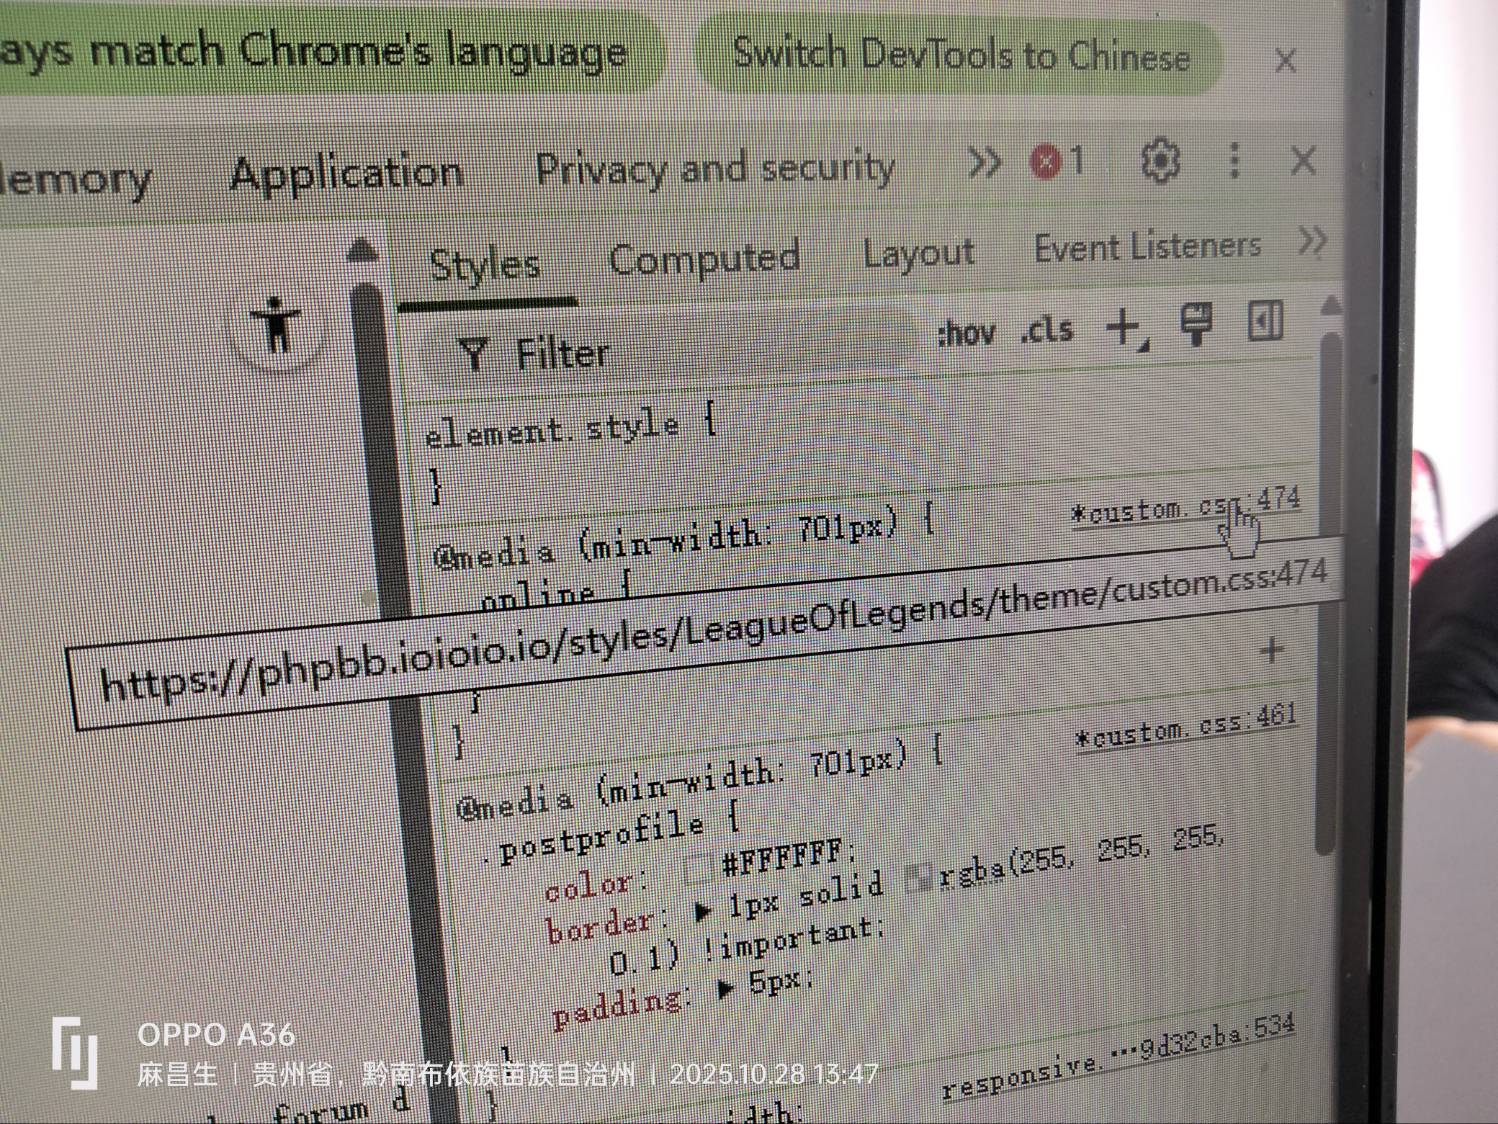
Task: Open the rendering emulation paintbrush icon
Action: click(1196, 324)
